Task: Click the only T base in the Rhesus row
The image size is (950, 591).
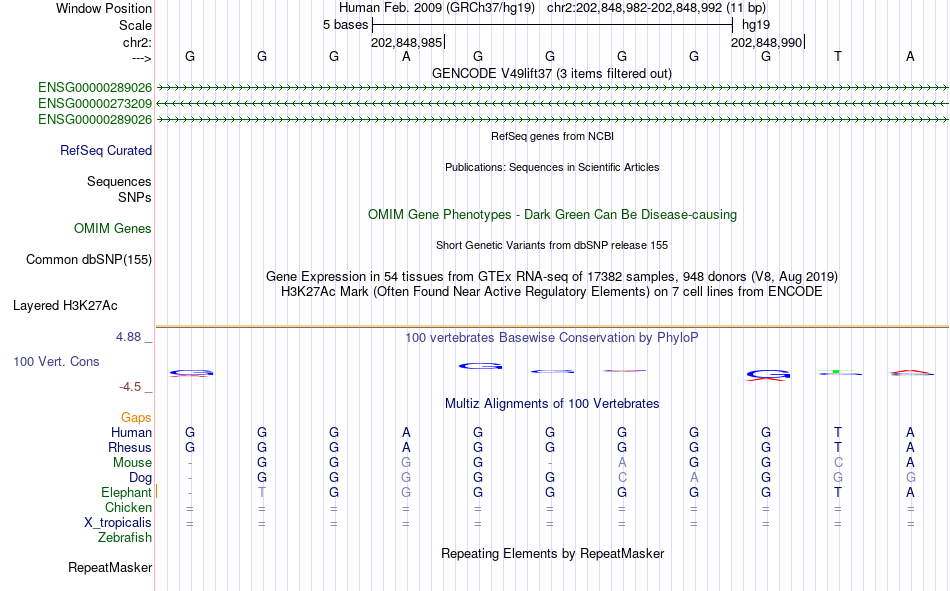Action: [x=838, y=447]
